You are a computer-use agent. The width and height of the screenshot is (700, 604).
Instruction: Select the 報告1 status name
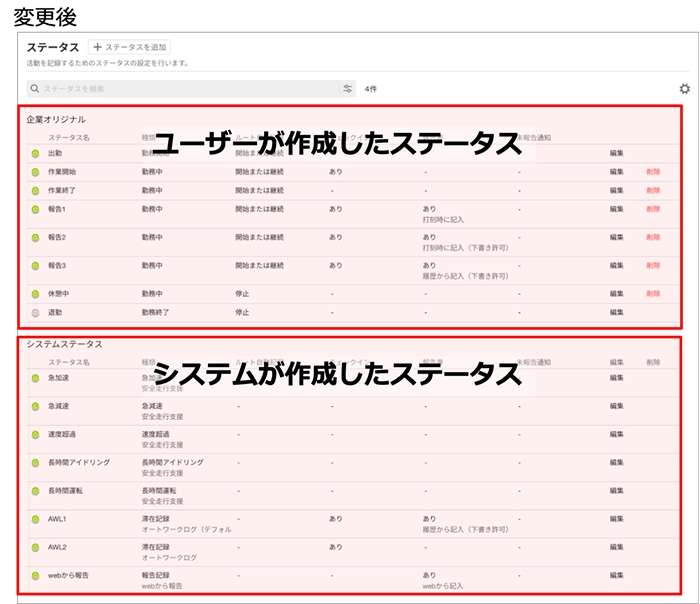pyautogui.click(x=57, y=209)
